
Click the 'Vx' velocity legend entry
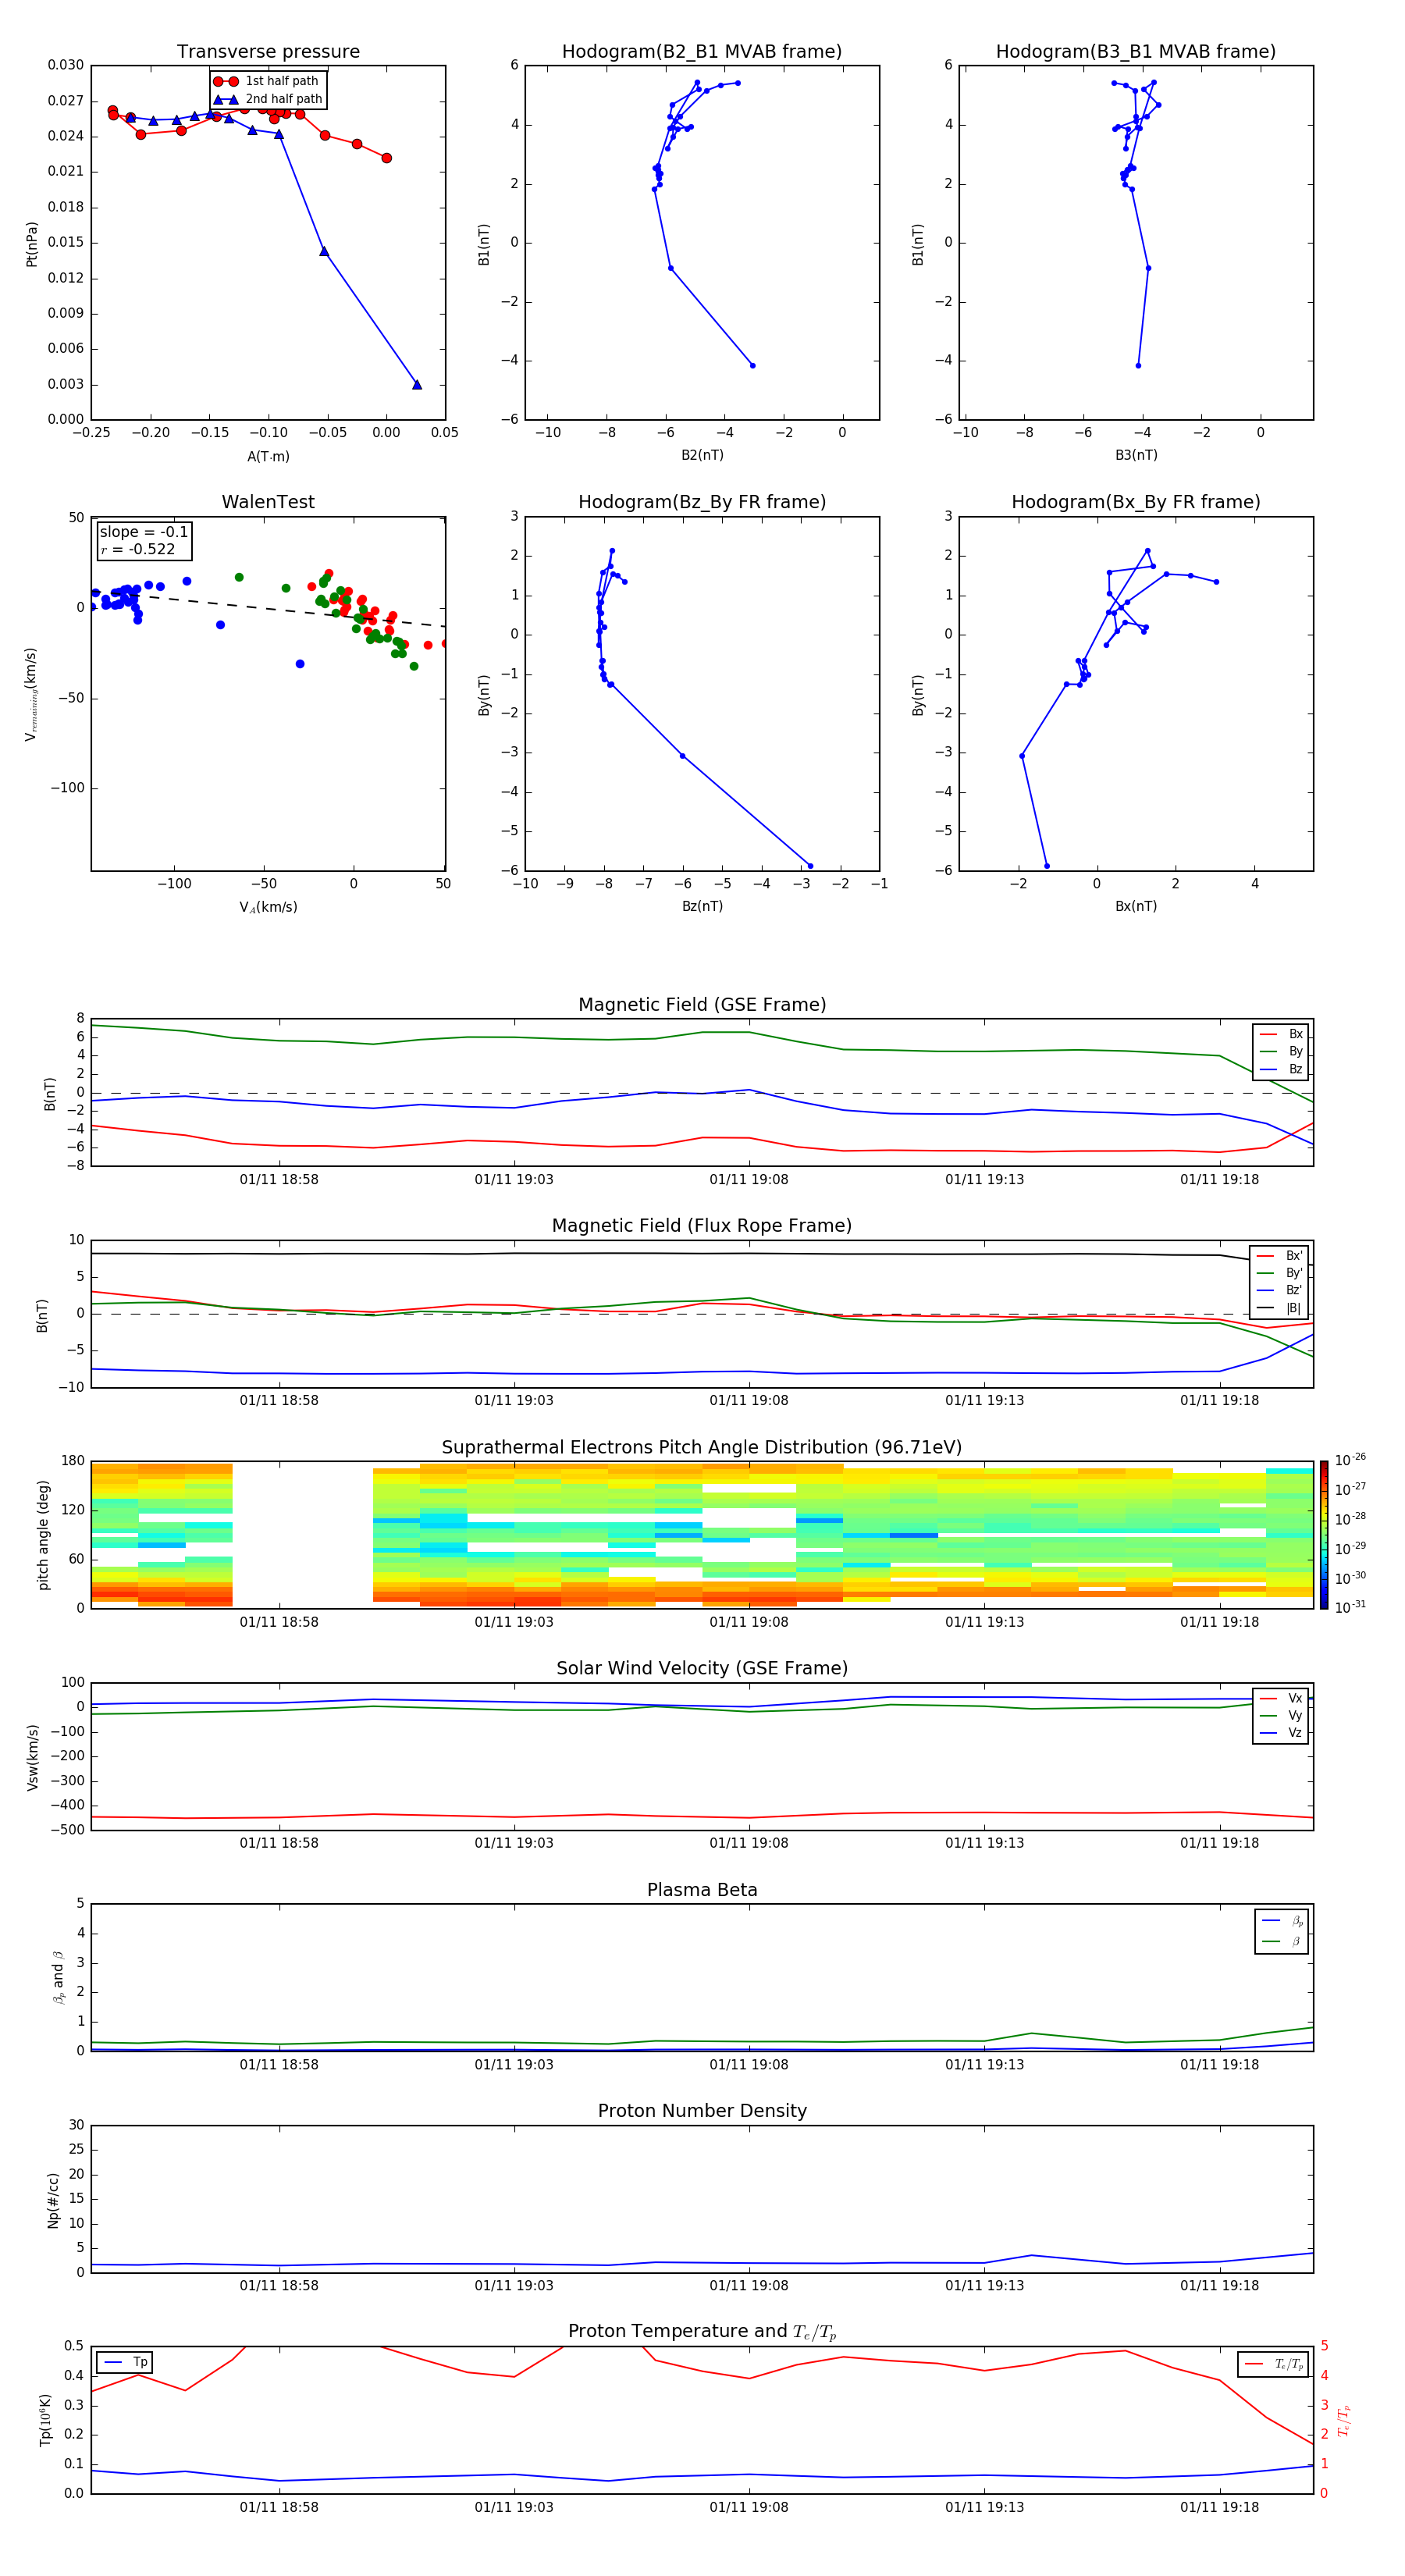pos(1282,1698)
